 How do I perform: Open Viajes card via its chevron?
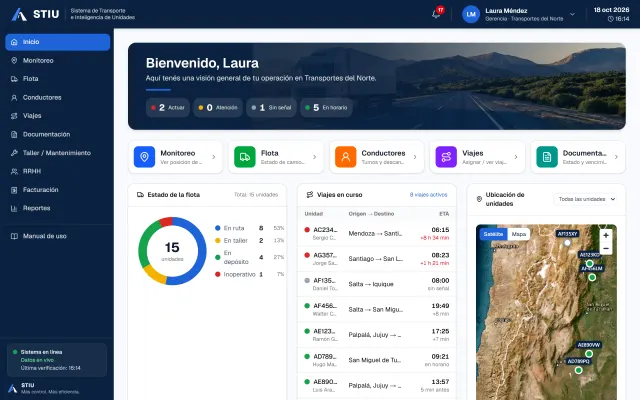click(x=516, y=157)
